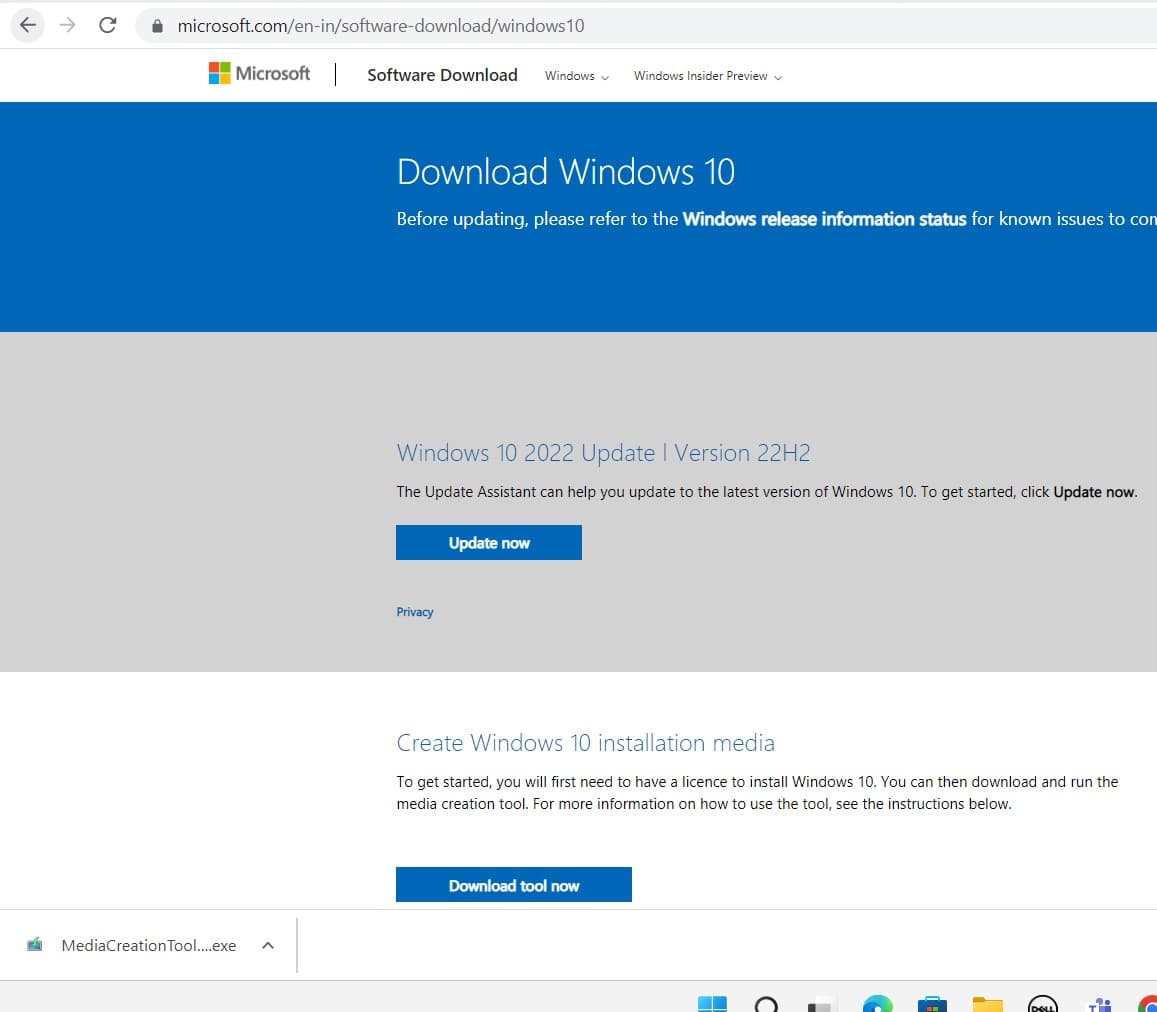Select the Software Download menu item
Image resolution: width=1157 pixels, height=1012 pixels.
point(442,74)
